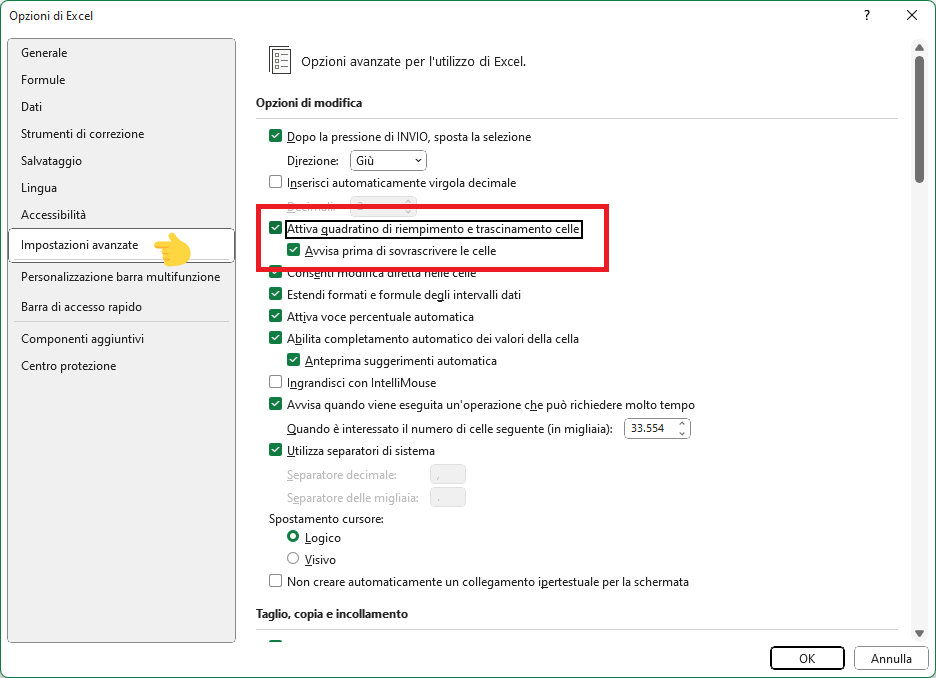Click the vertical scrollbar thumb
The width and height of the screenshot is (936, 678).
point(919,119)
